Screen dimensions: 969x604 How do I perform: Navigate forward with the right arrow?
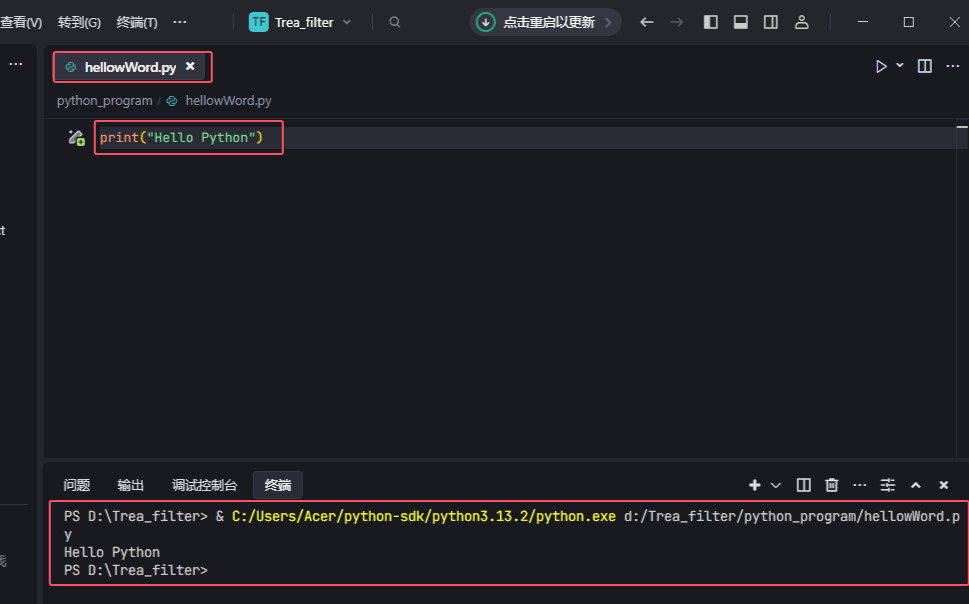677,22
